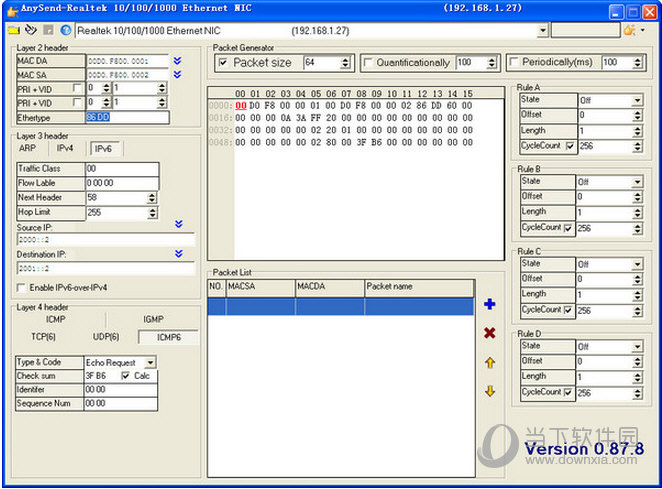Image resolution: width=662 pixels, height=489 pixels.
Task: Click Next Header spinner
Action: pyautogui.click(x=152, y=198)
